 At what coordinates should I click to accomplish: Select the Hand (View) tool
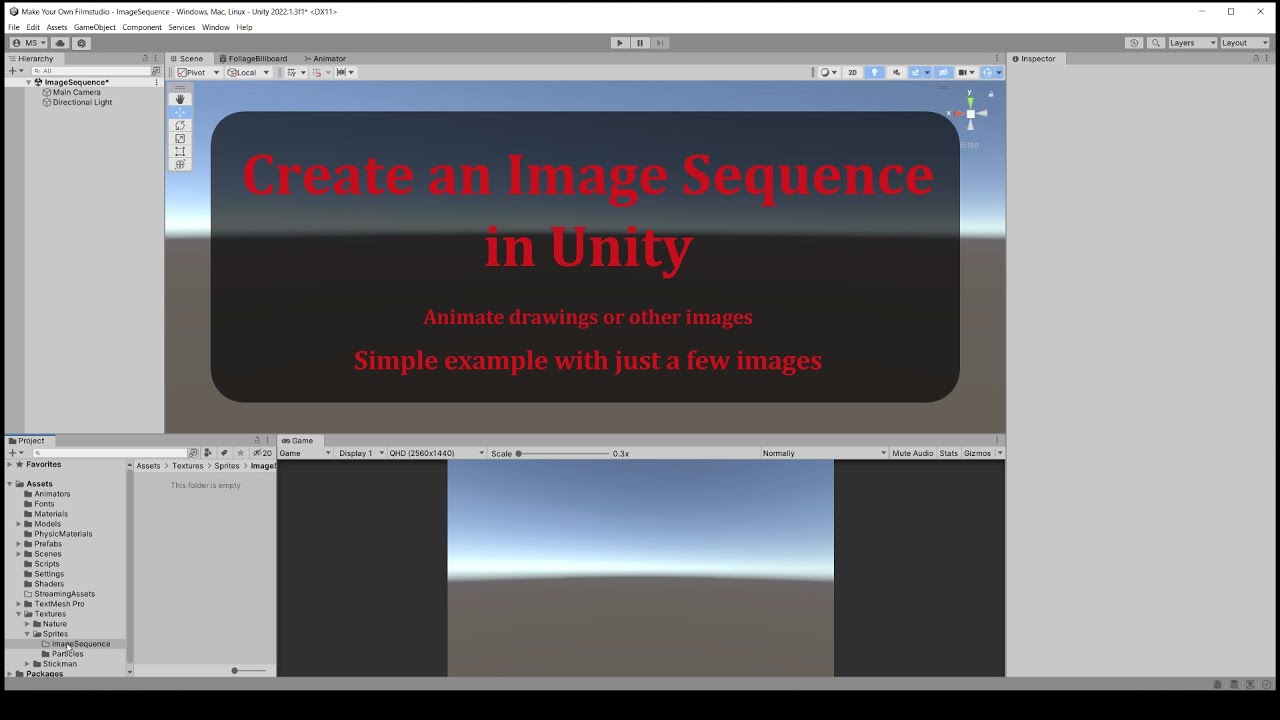tap(180, 99)
